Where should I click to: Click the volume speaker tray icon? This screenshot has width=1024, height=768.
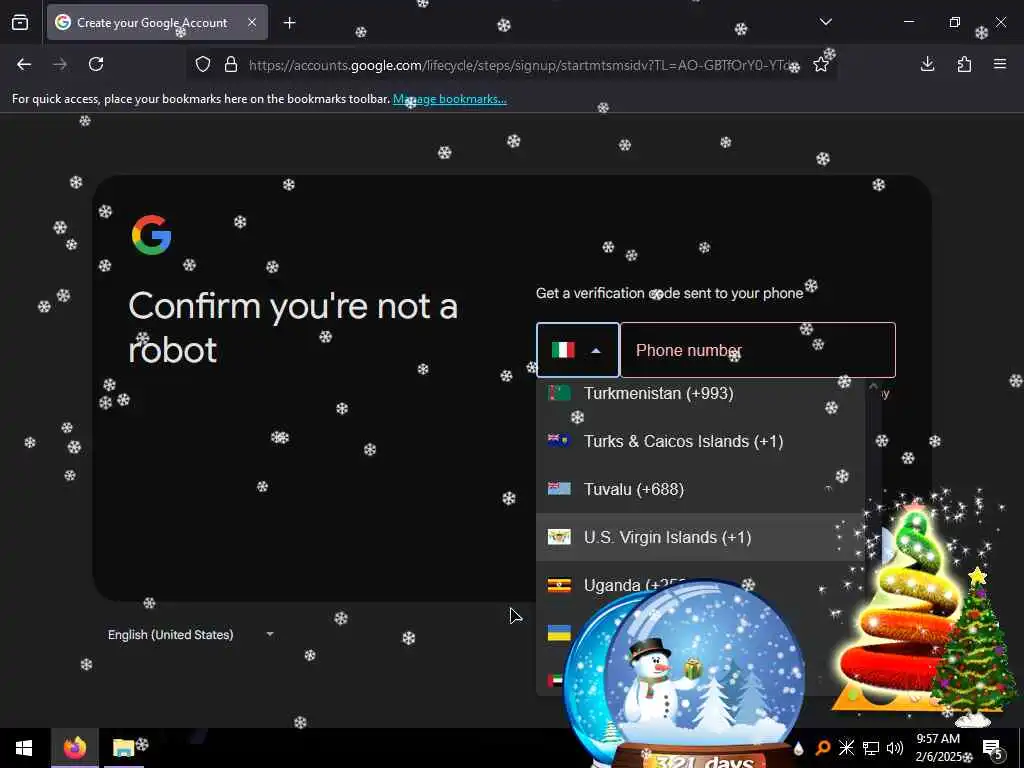(895, 748)
